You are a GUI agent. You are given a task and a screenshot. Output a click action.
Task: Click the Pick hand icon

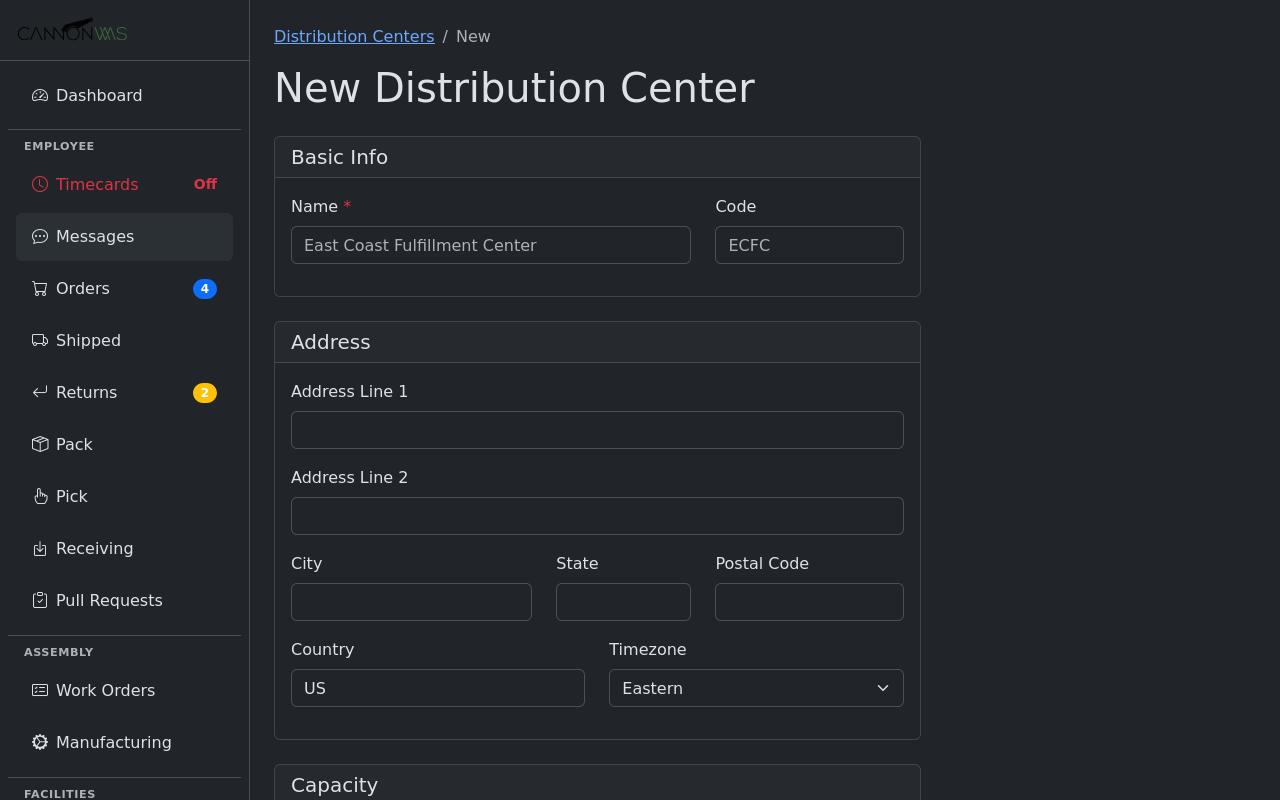click(39, 496)
